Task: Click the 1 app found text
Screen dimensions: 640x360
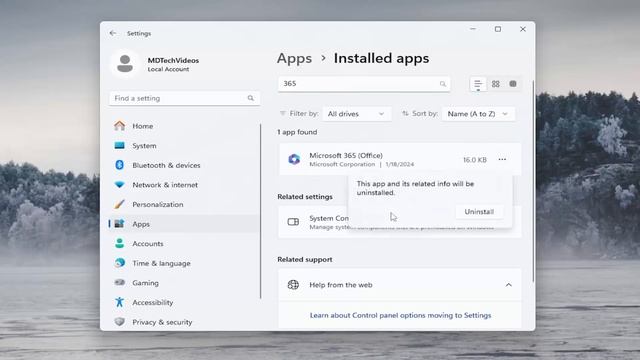Action: click(297, 132)
